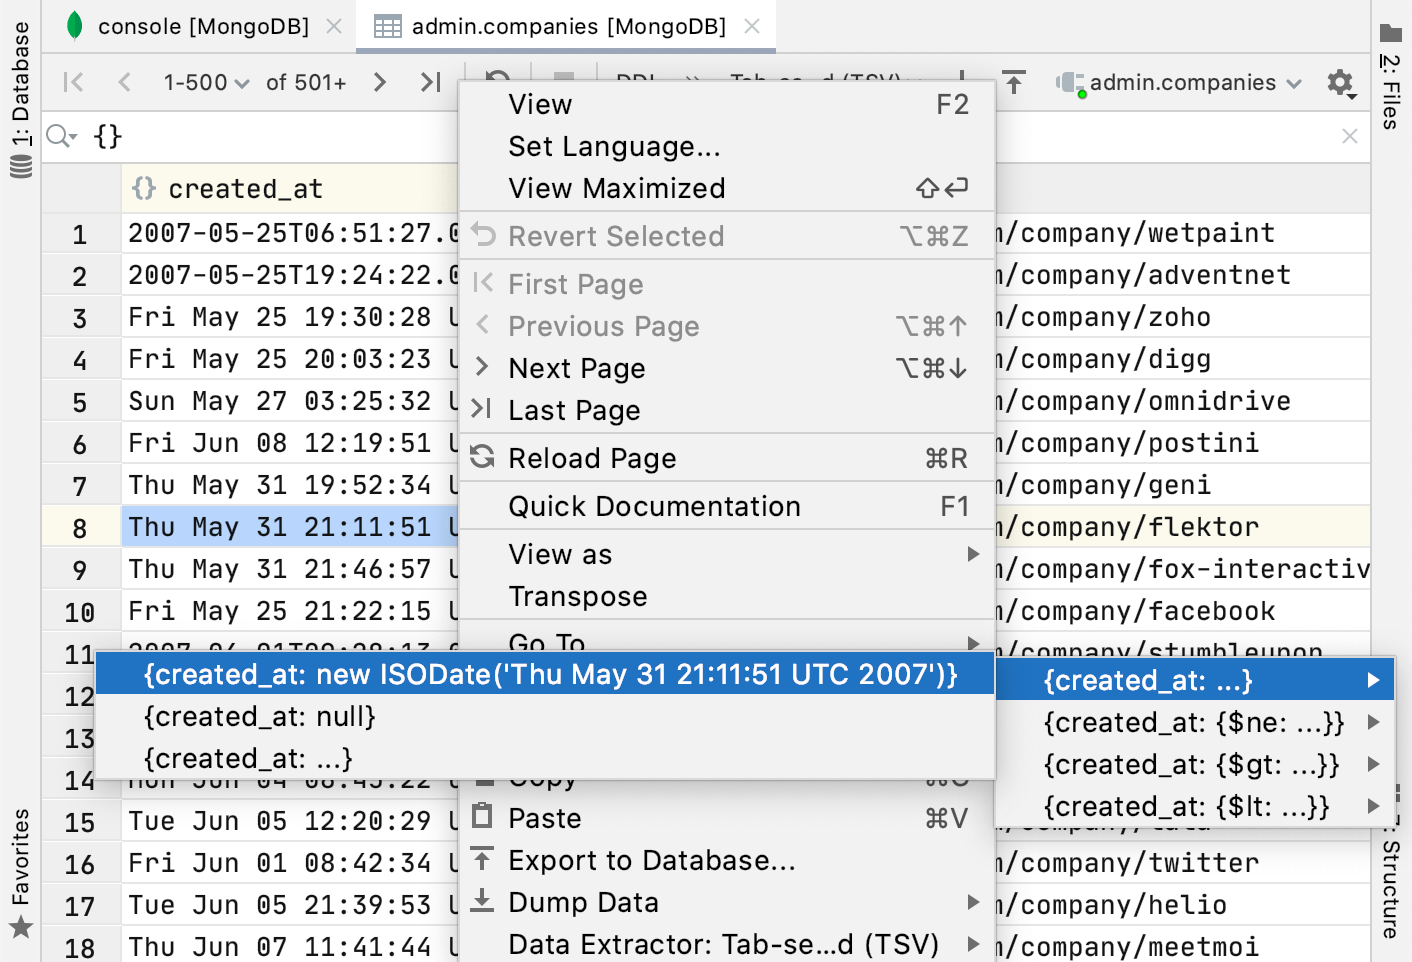Open the Database tool window
Viewport: 1412px width, 962px height.
click(x=20, y=100)
